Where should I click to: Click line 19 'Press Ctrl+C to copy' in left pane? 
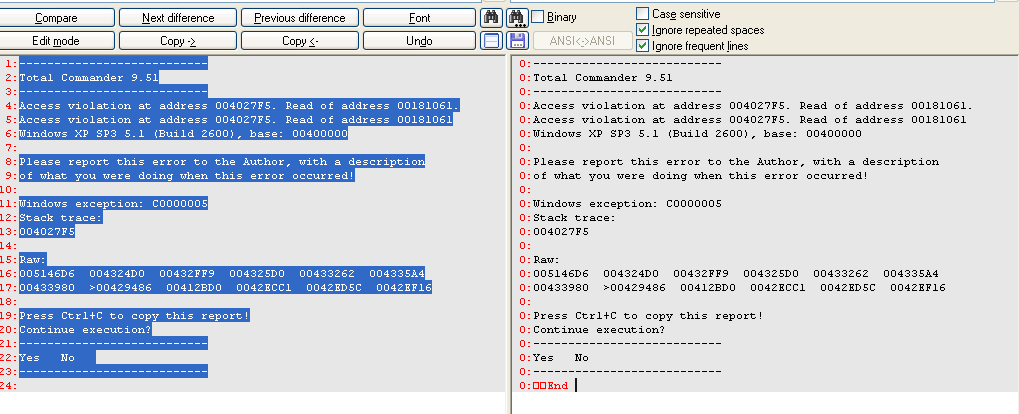tap(135, 316)
